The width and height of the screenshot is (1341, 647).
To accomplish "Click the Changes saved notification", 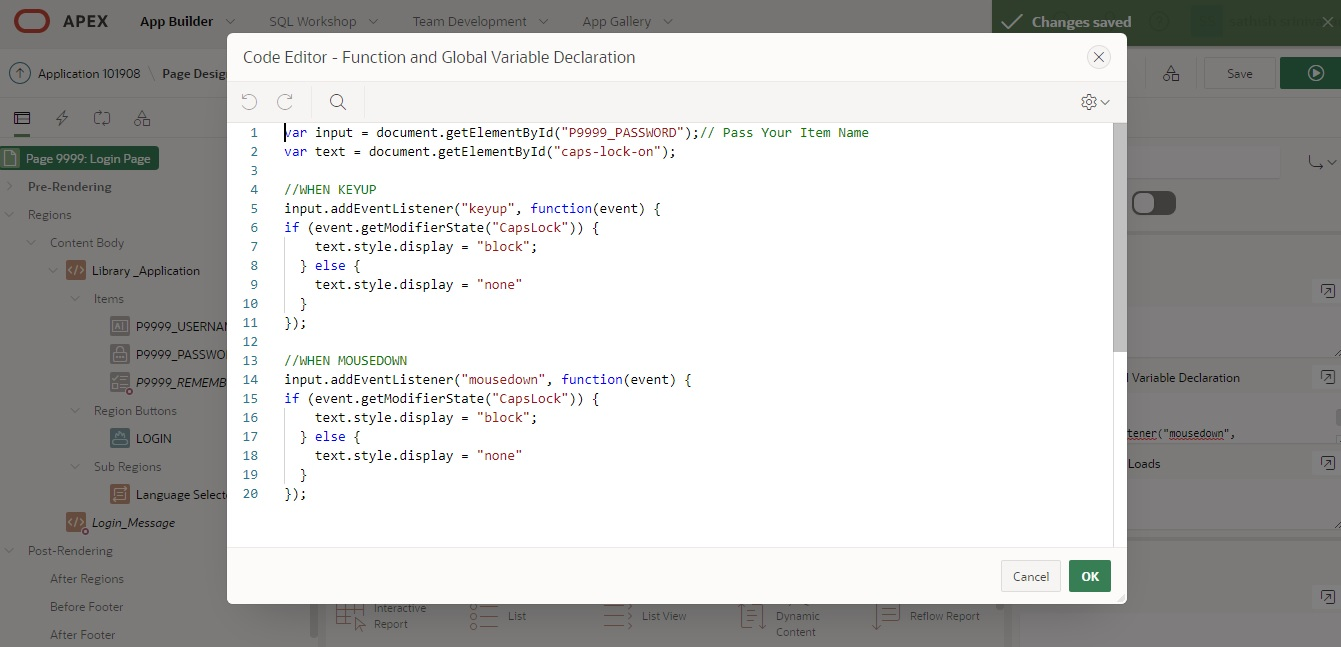I will [x=1166, y=21].
